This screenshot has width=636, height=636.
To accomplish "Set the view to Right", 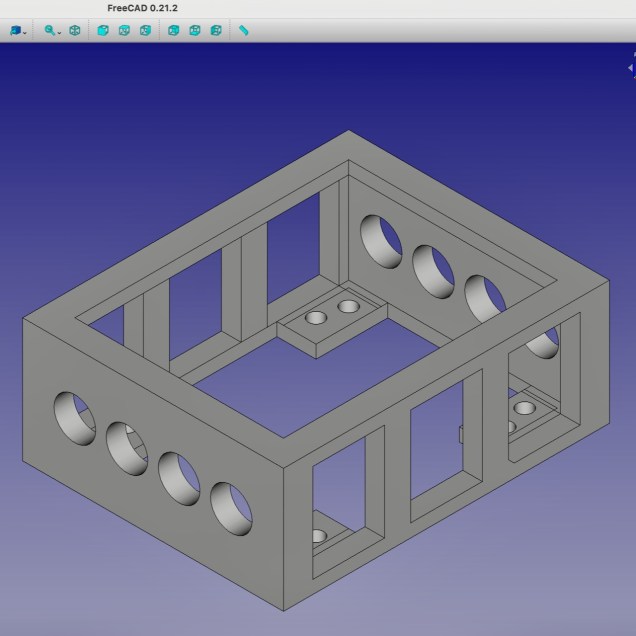I will [x=146, y=31].
